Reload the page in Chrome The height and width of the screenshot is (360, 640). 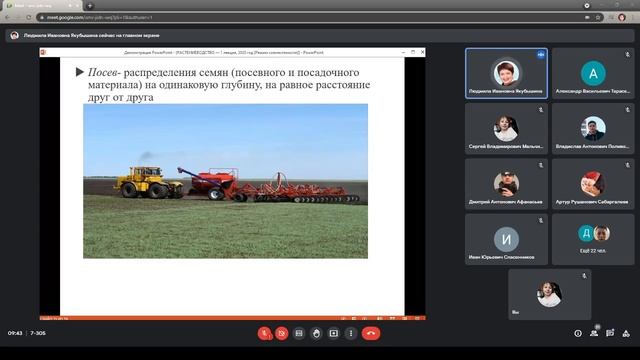(x=28, y=18)
